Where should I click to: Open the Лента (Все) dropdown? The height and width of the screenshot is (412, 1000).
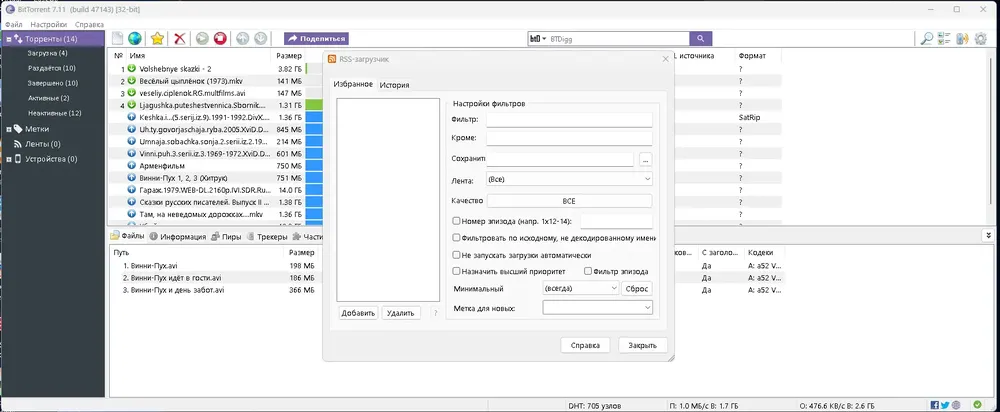(x=569, y=179)
